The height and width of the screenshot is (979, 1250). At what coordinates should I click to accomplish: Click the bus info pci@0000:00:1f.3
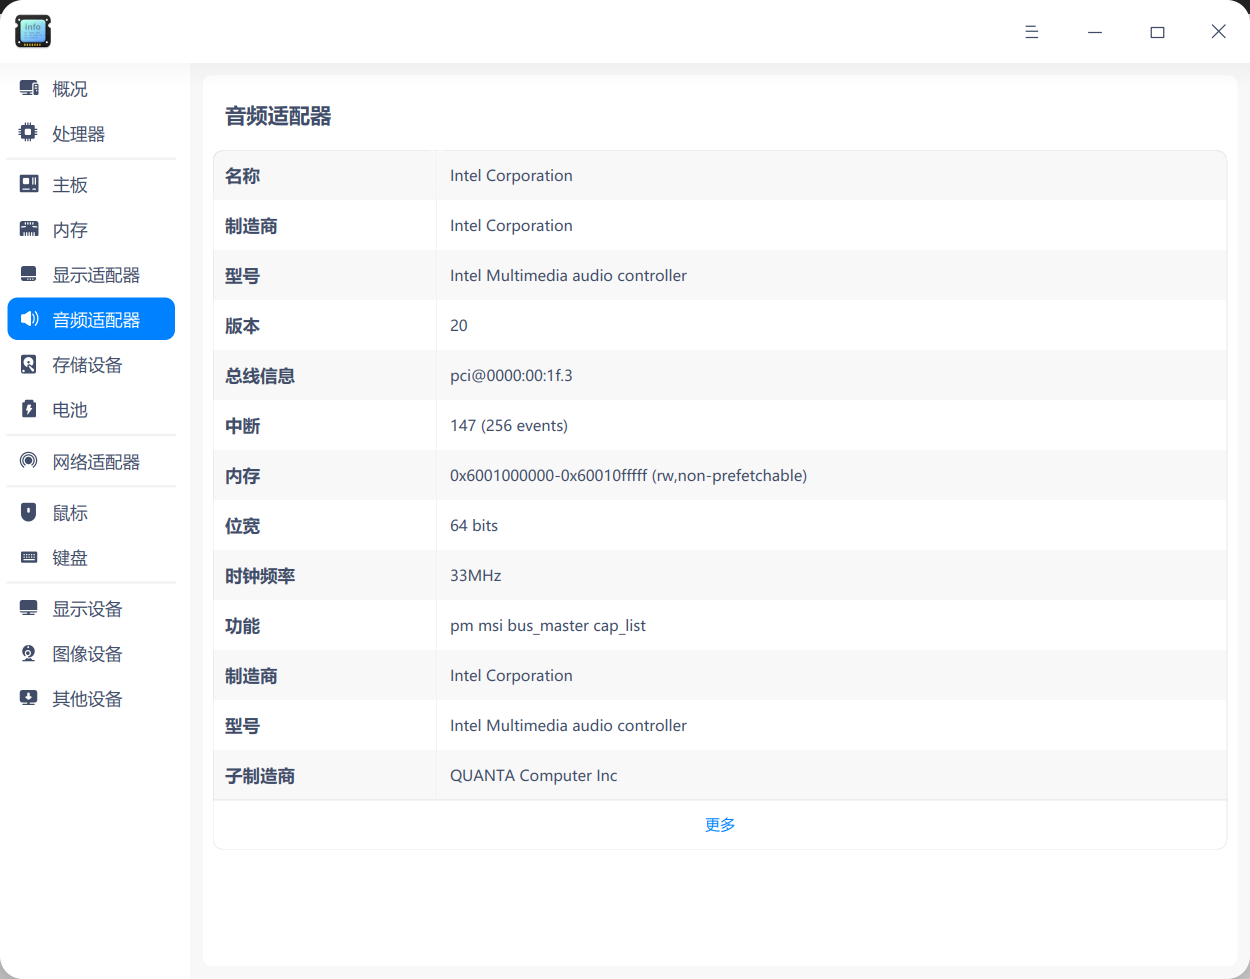(x=511, y=376)
